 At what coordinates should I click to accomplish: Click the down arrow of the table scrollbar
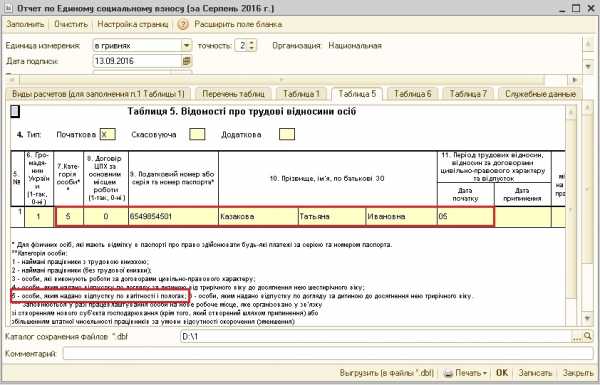click(x=588, y=318)
